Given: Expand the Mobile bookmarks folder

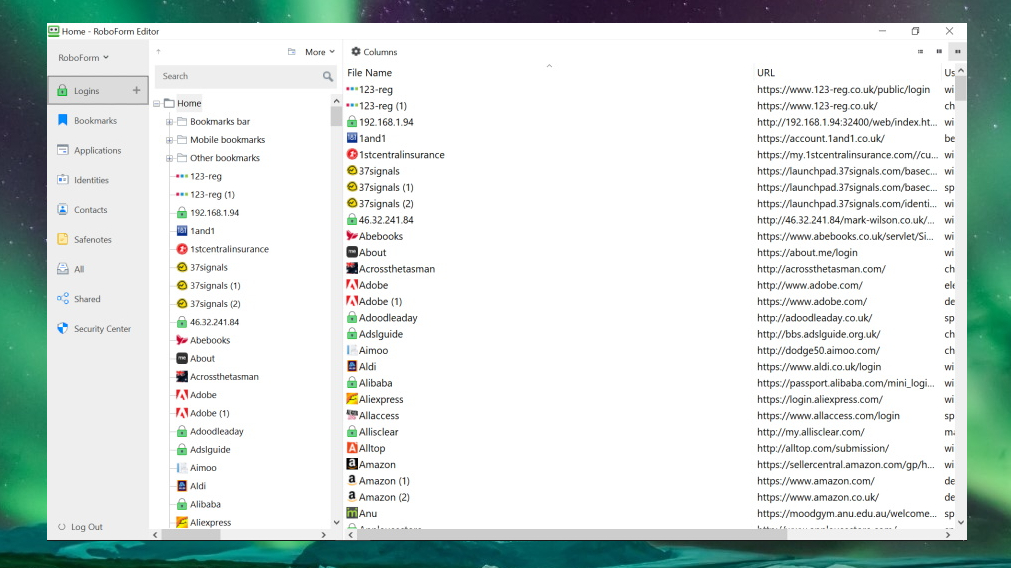Looking at the screenshot, I should point(170,139).
